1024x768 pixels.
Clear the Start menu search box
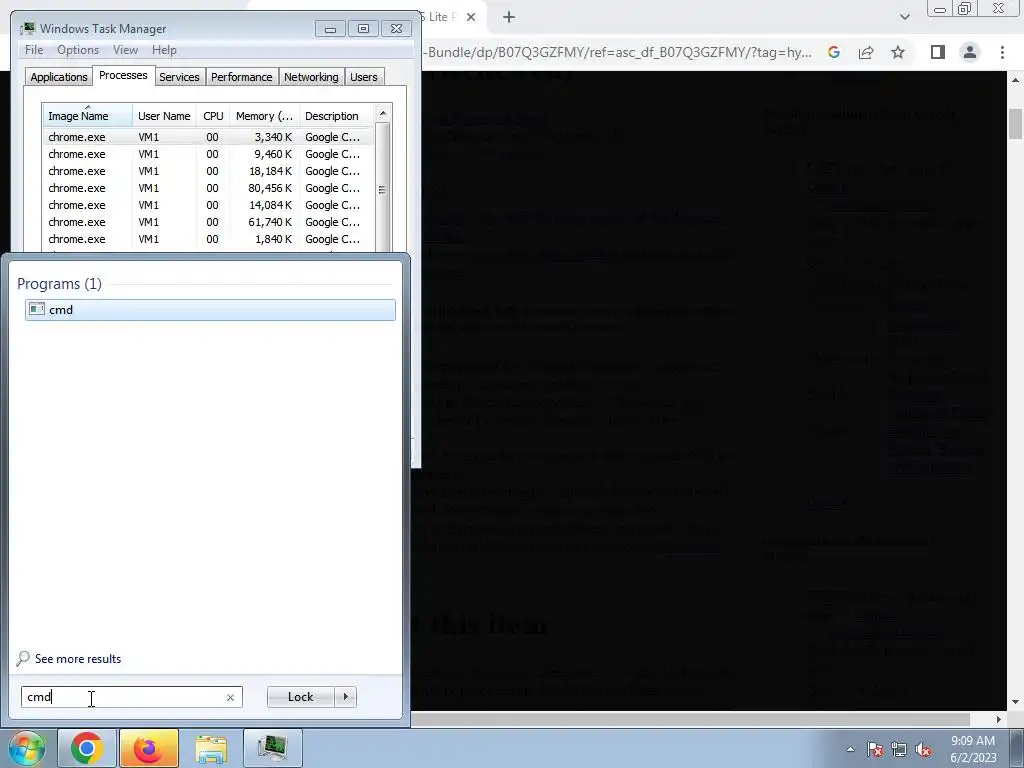coord(231,697)
